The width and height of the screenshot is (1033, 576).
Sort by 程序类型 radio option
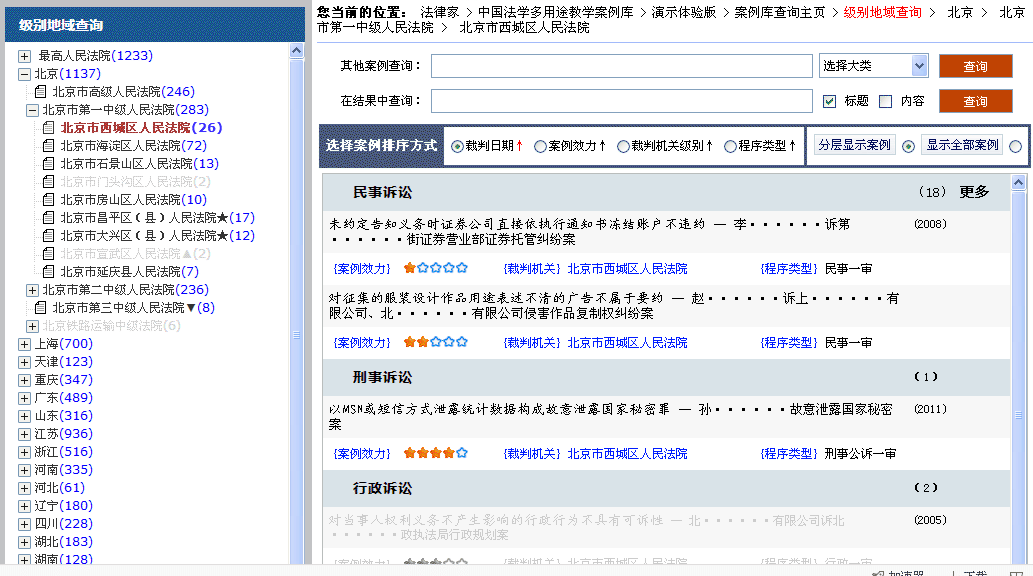coord(730,146)
